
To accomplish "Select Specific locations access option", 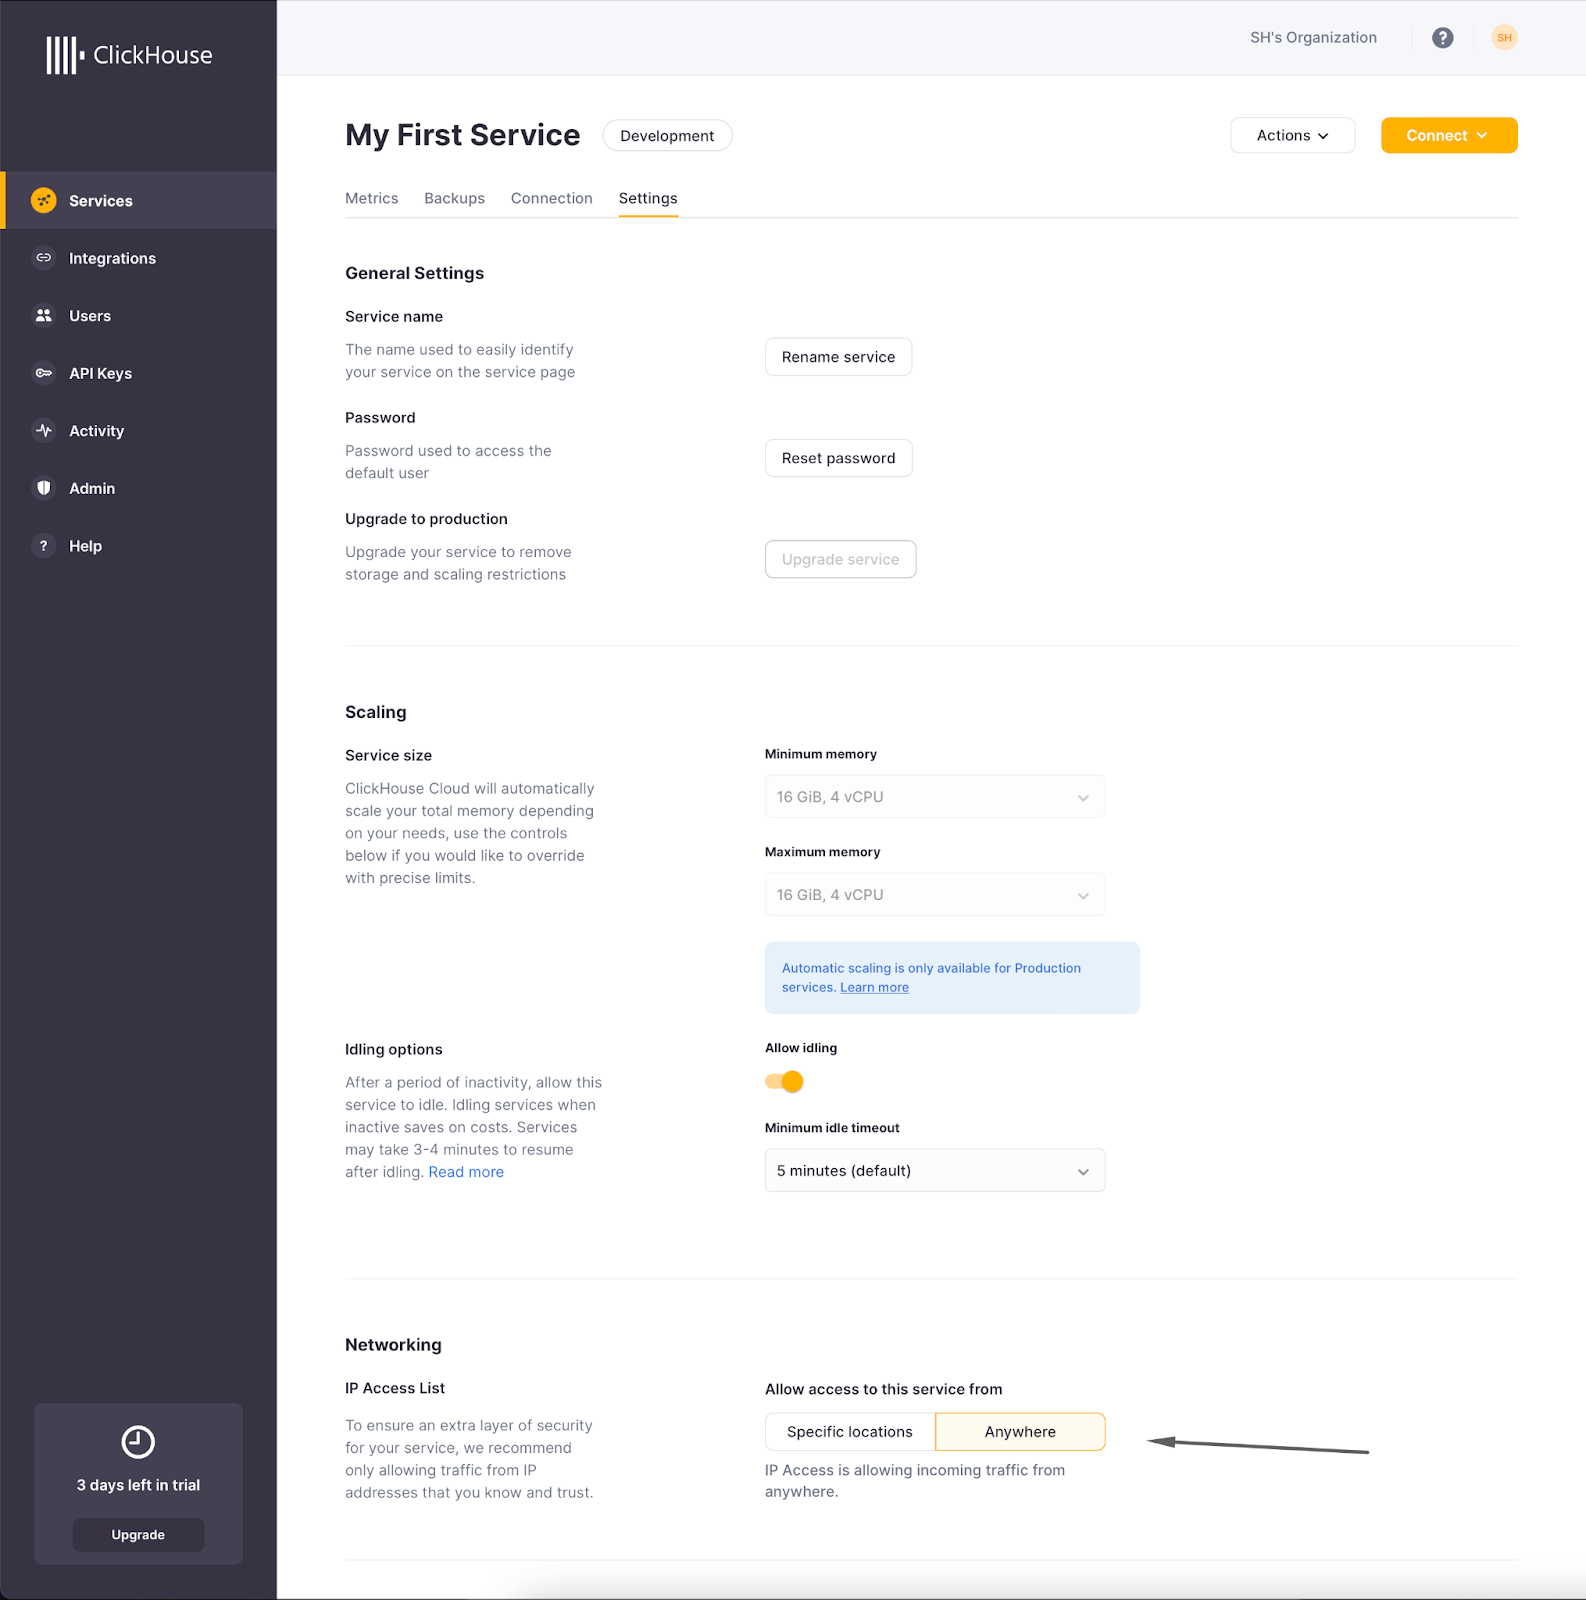I will click(850, 1432).
